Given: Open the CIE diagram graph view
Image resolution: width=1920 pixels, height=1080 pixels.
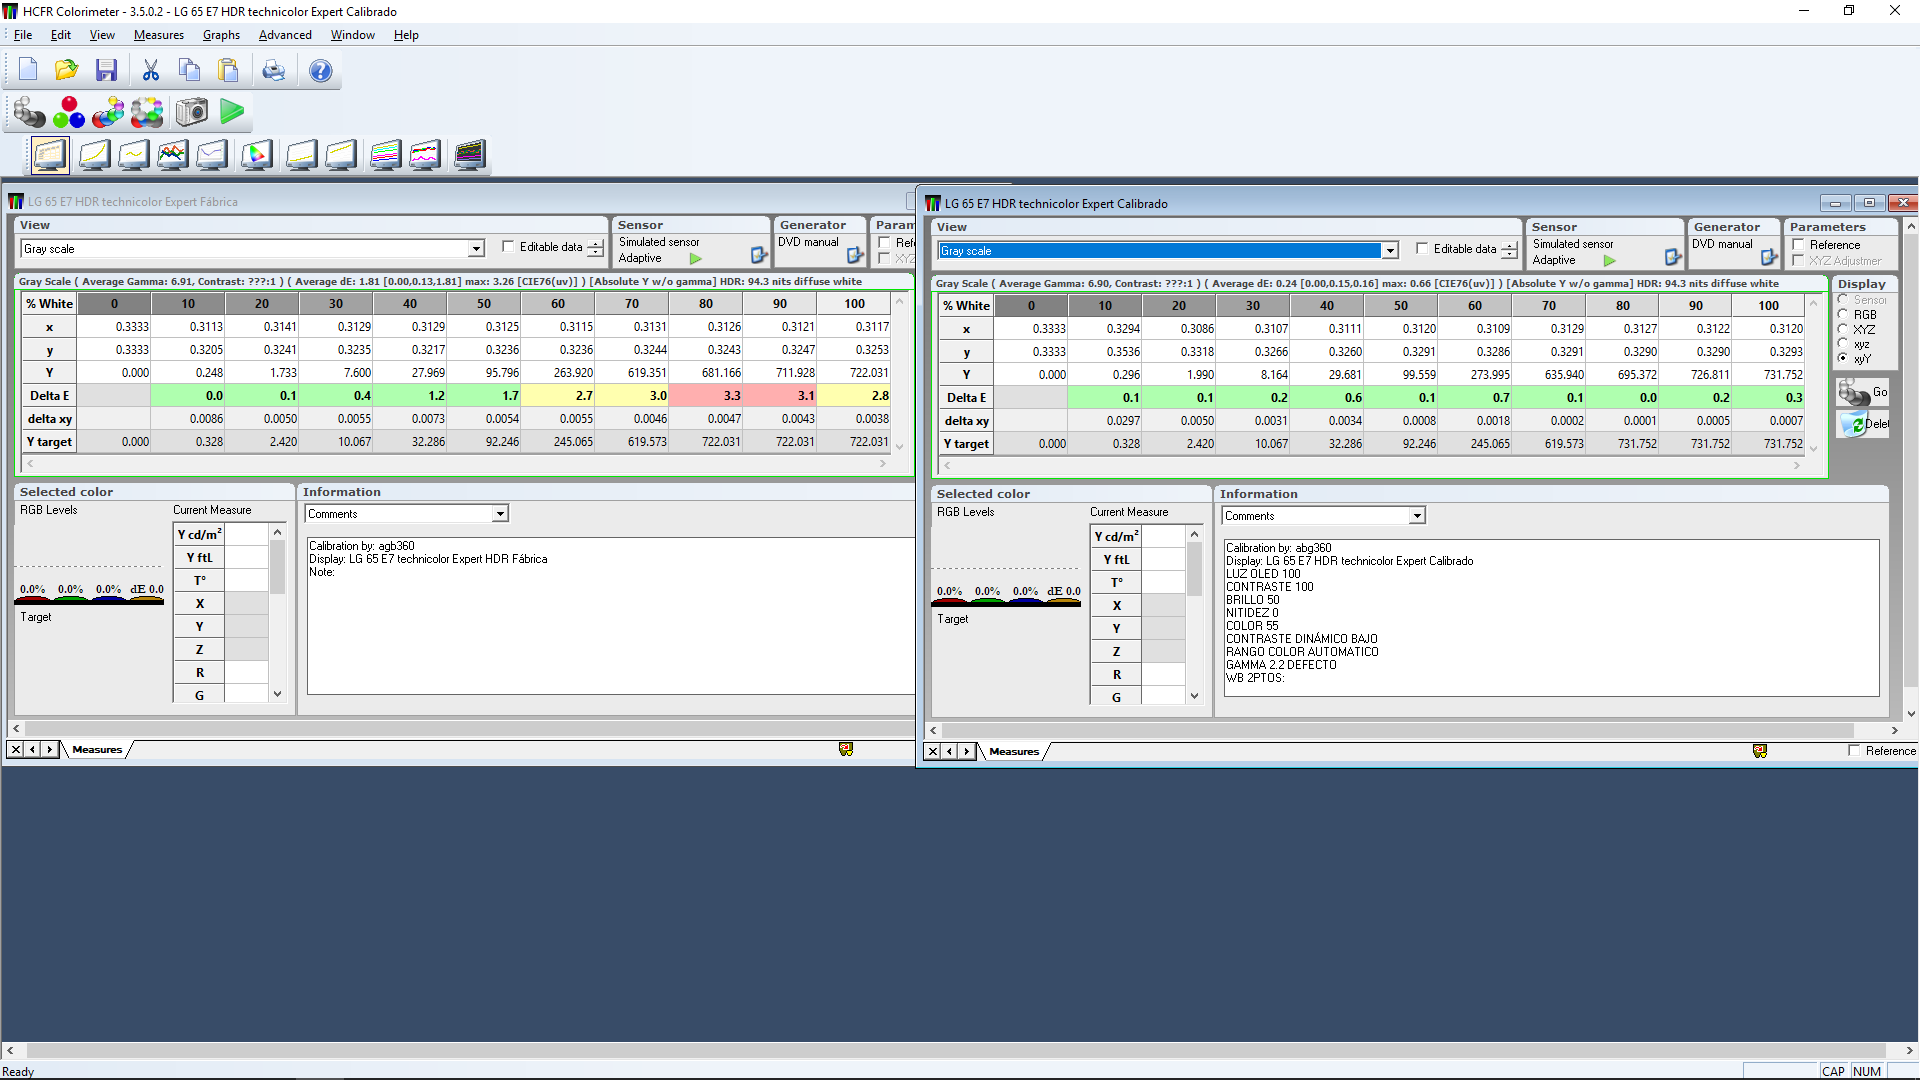Looking at the screenshot, I should point(256,155).
